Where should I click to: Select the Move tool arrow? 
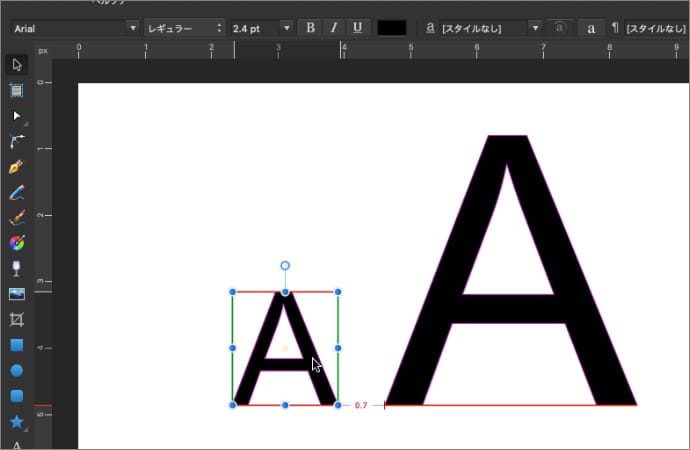[x=16, y=65]
